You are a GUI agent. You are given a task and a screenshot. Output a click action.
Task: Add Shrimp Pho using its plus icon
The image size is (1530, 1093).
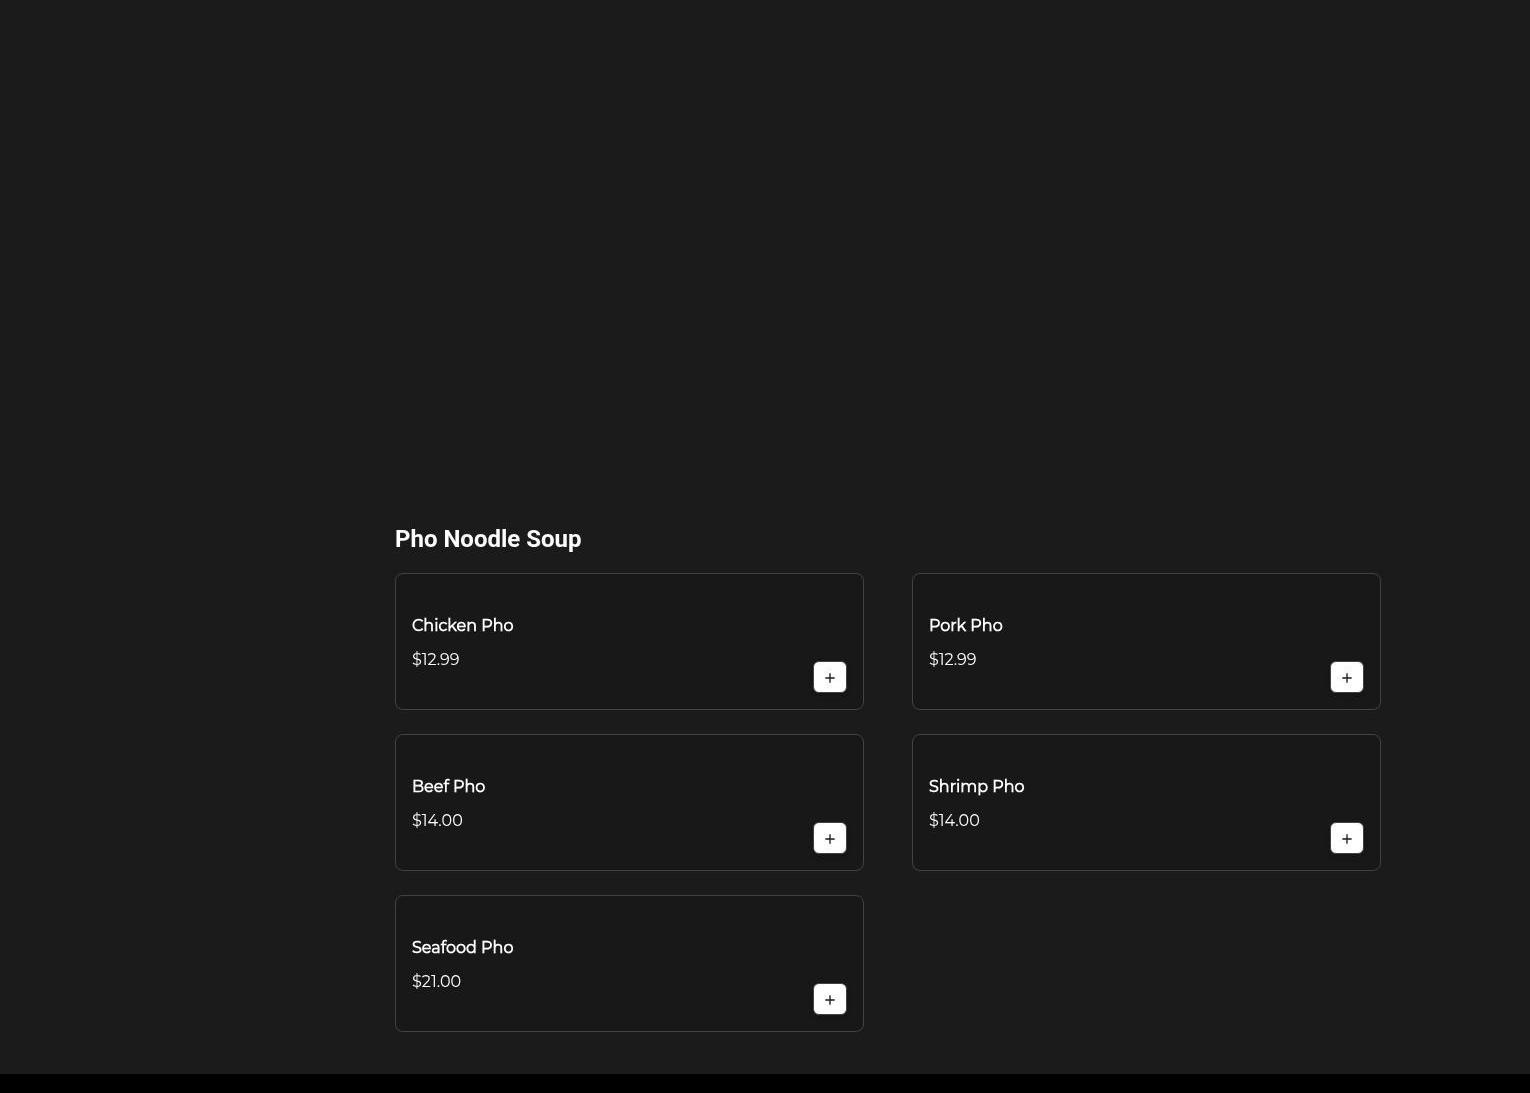coord(1347,838)
